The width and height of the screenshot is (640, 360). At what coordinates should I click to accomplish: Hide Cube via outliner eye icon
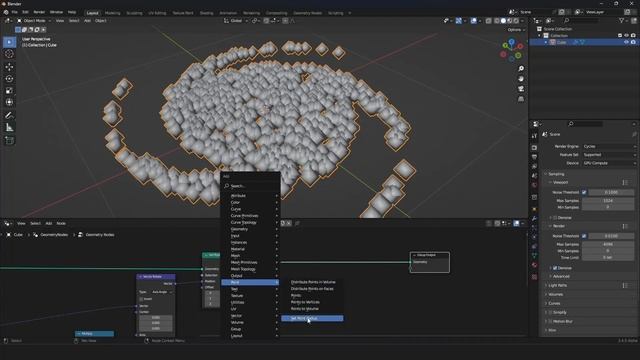(x=626, y=42)
